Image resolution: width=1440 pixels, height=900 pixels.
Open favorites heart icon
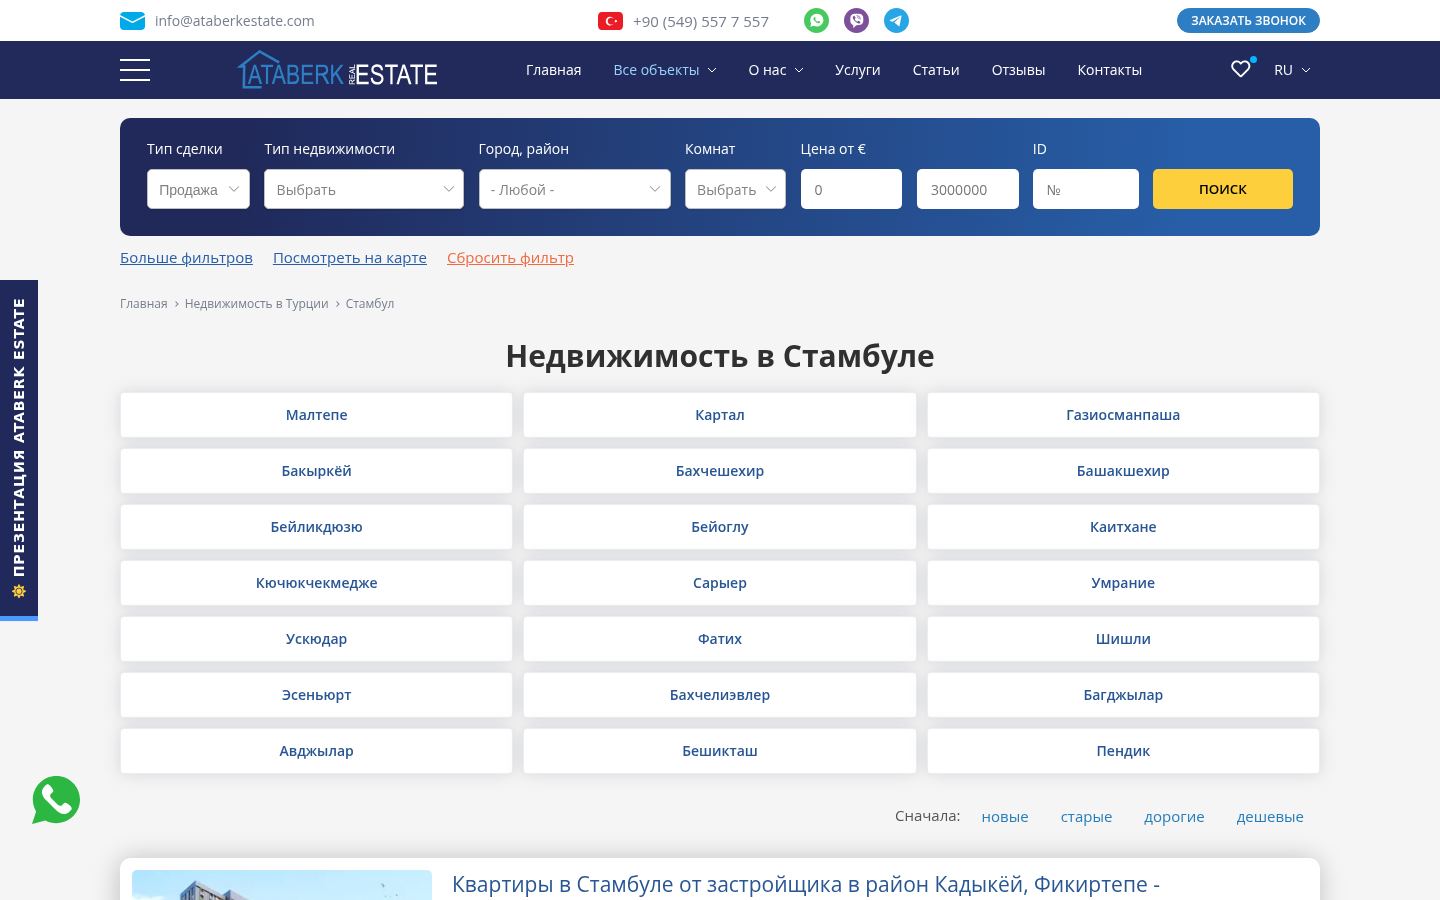1241,69
